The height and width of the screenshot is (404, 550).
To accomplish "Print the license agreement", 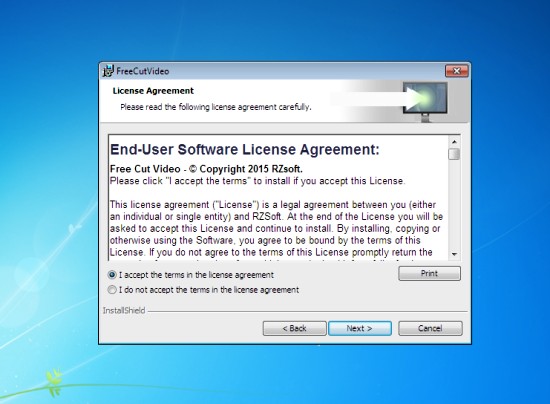I will 429,273.
